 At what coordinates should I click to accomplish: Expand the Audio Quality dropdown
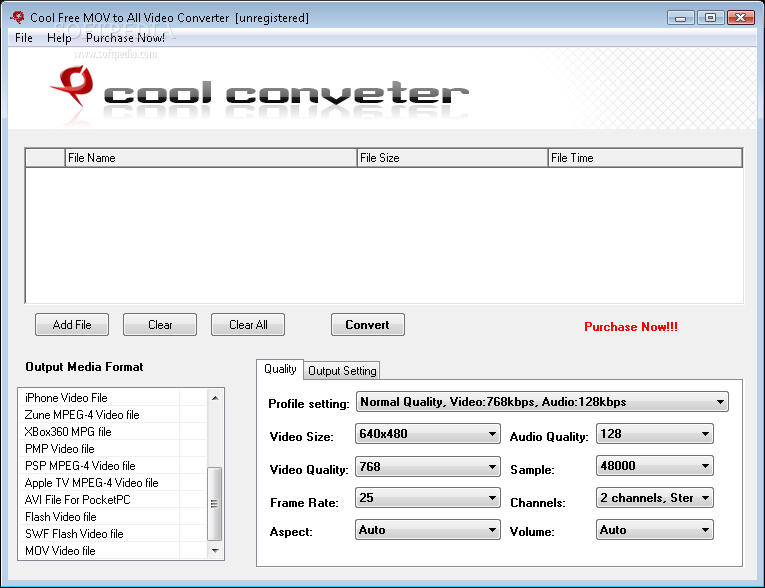click(655, 434)
